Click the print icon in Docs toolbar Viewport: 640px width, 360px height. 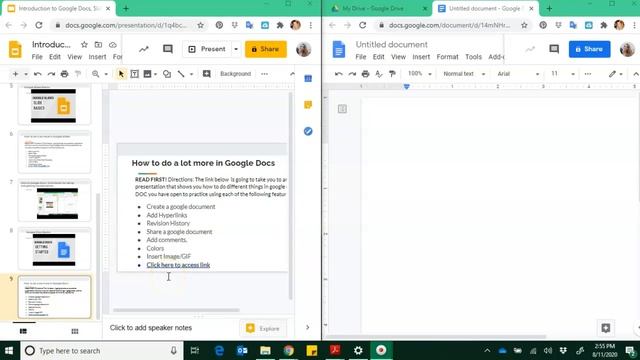[x=365, y=74]
